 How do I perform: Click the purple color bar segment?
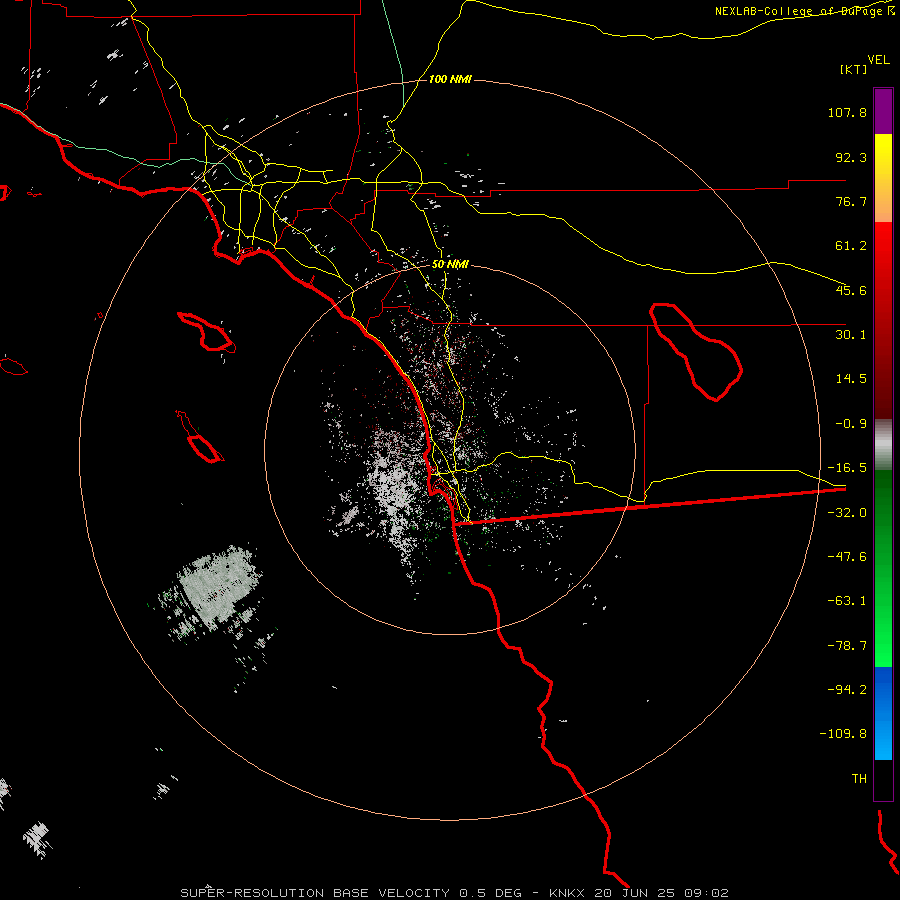pyautogui.click(x=883, y=111)
